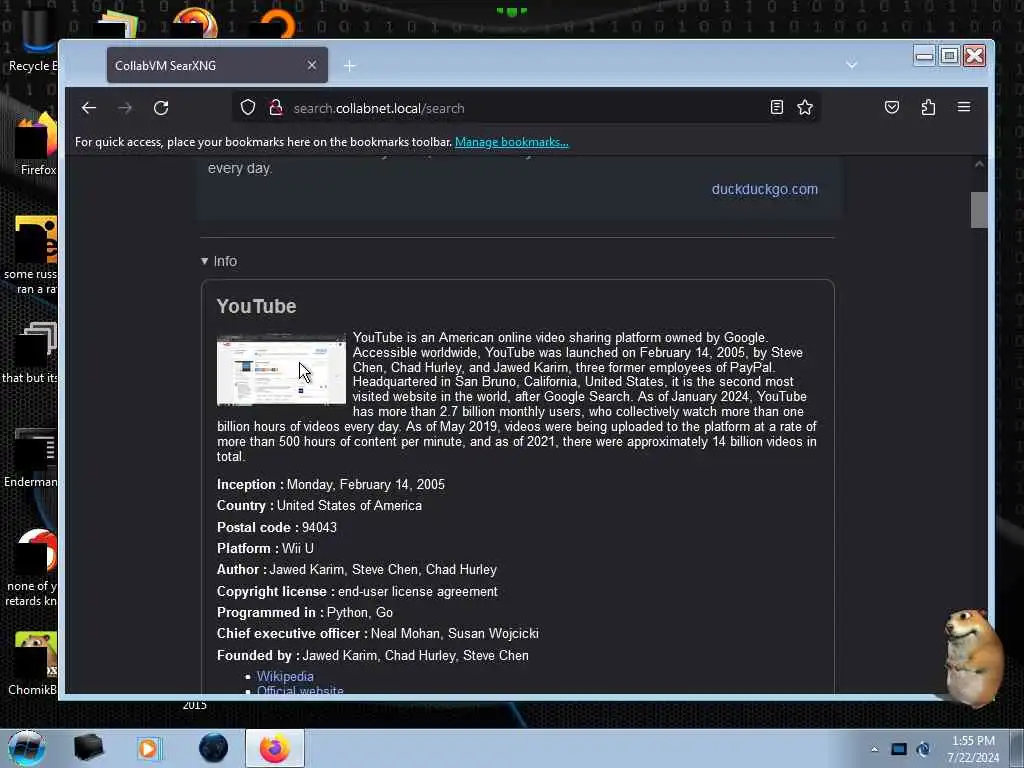1024x768 pixels.
Task: Click the page vertical scrollbar thumb
Action: coord(978,210)
